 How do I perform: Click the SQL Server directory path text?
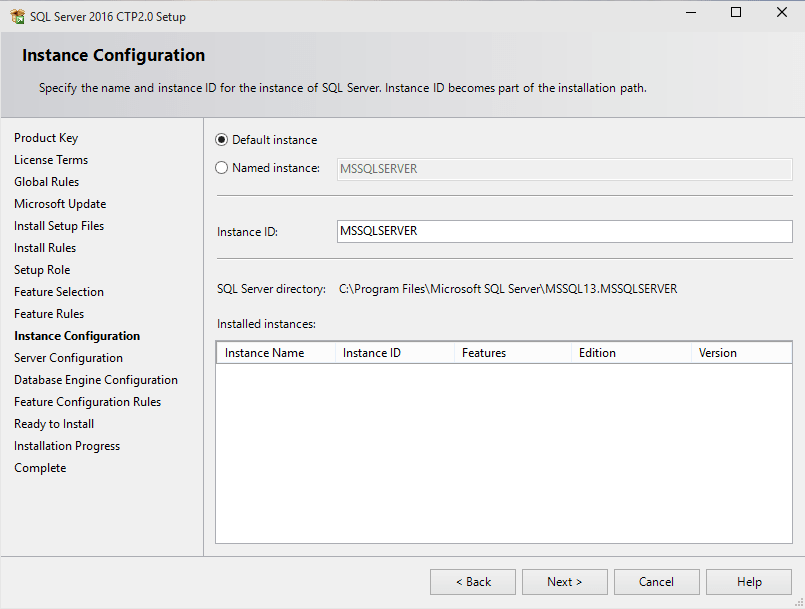pos(508,289)
